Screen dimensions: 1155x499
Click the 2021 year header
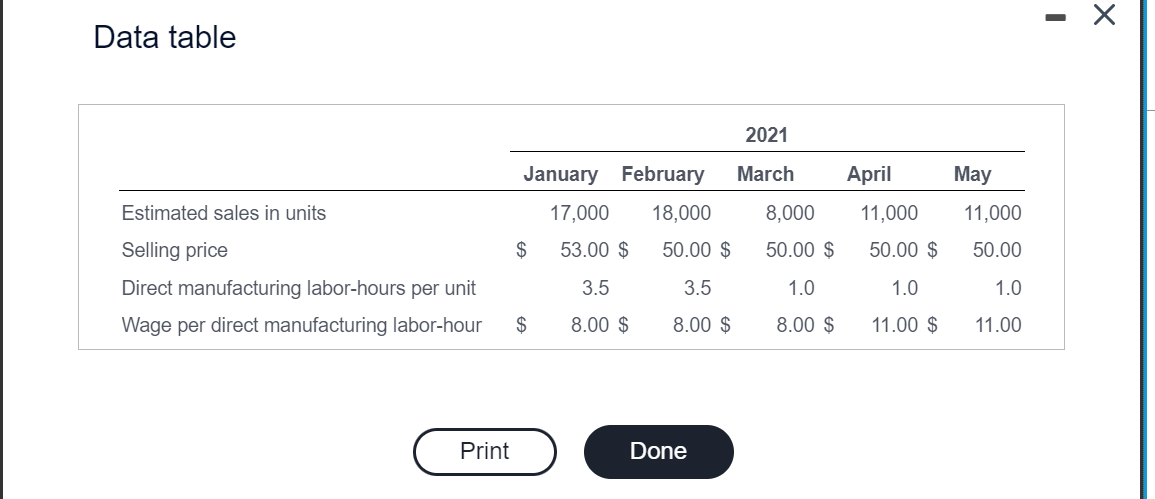click(766, 135)
